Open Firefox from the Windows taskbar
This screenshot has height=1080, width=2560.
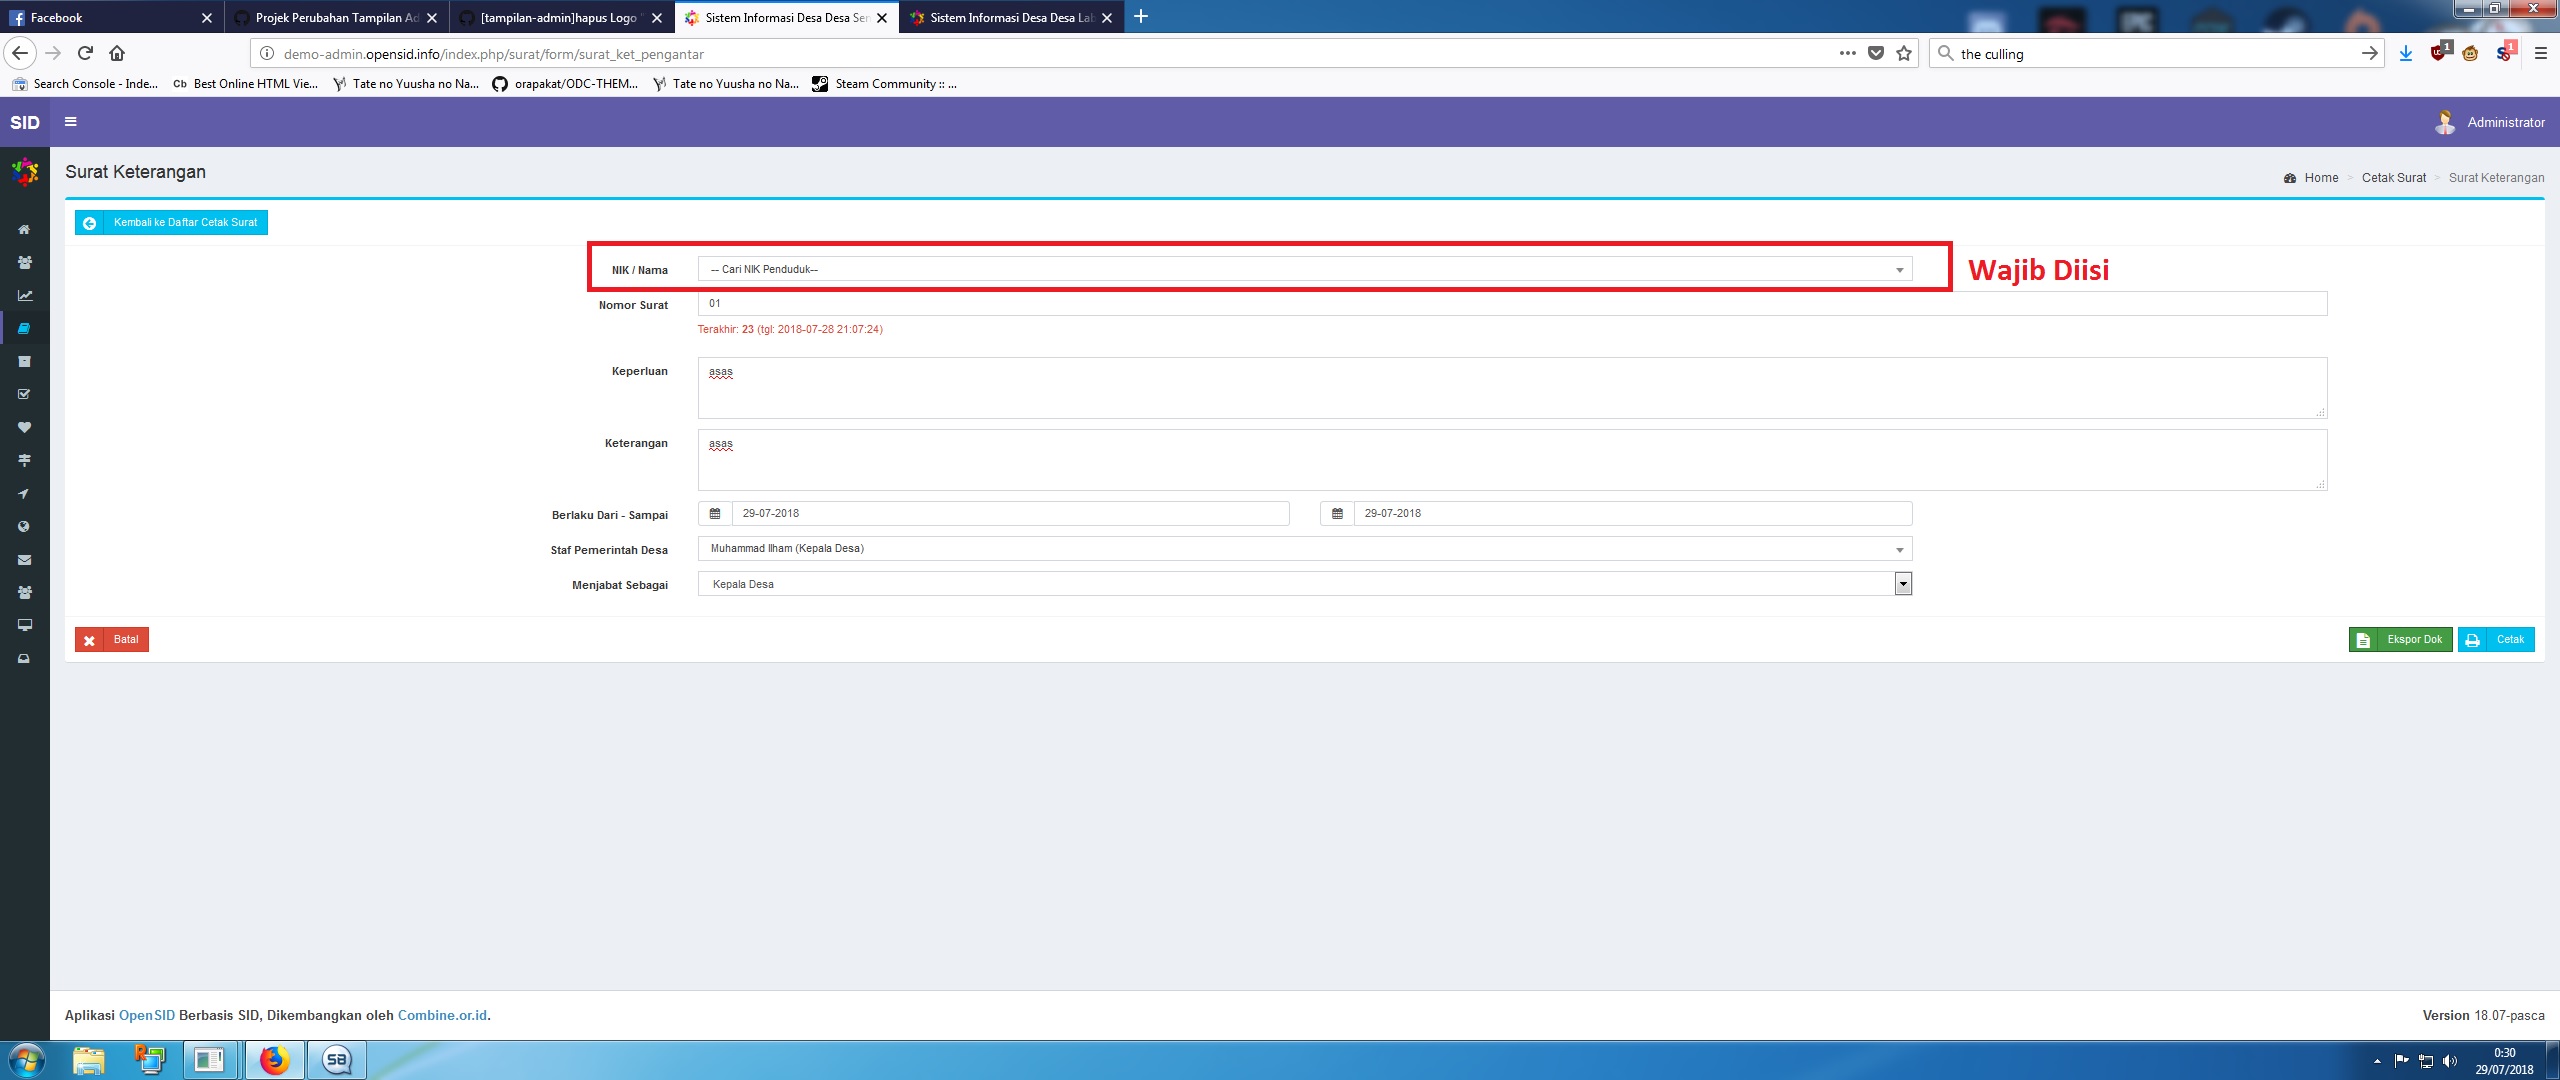273,1060
